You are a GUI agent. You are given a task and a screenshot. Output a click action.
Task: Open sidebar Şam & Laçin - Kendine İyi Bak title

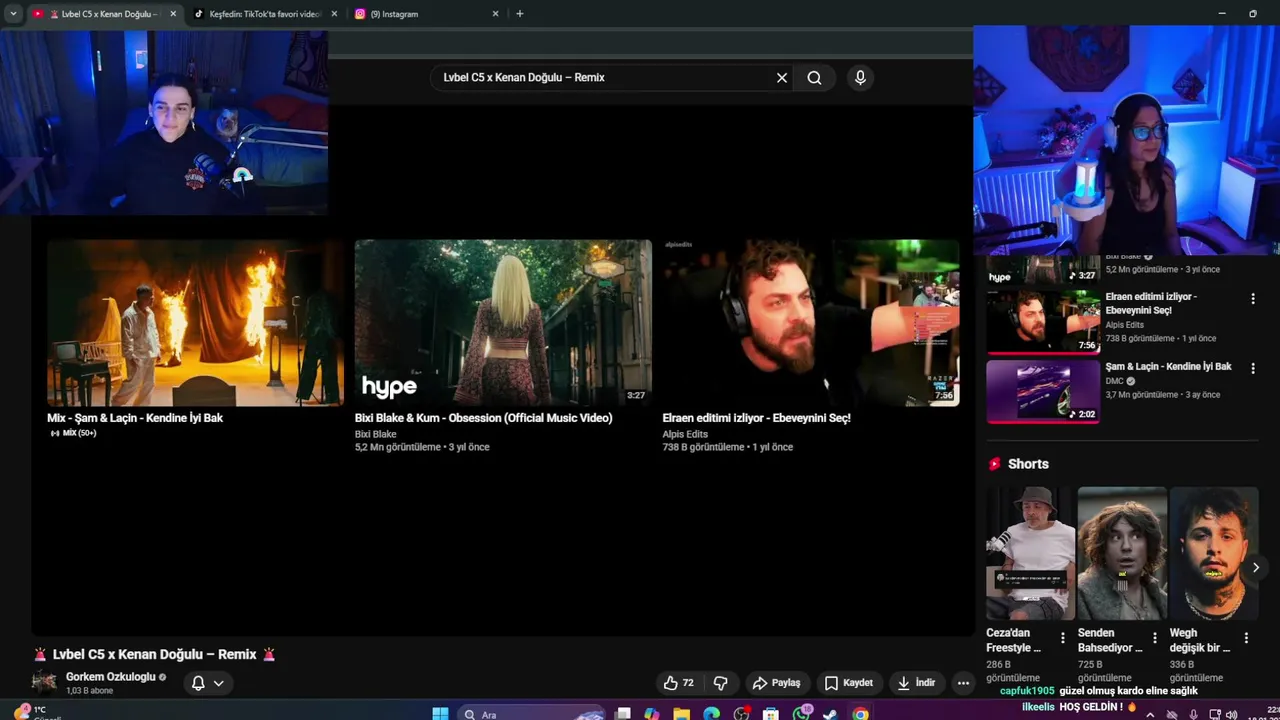click(x=1168, y=367)
